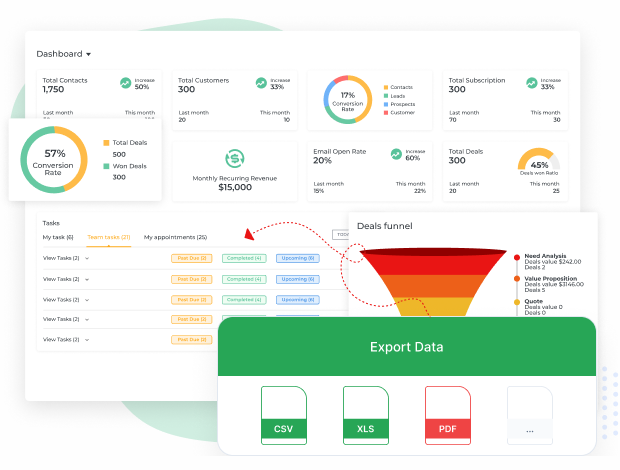The height and width of the screenshot is (470, 620).
Task: Click the Need Analysis stage label
Action: 545,256
